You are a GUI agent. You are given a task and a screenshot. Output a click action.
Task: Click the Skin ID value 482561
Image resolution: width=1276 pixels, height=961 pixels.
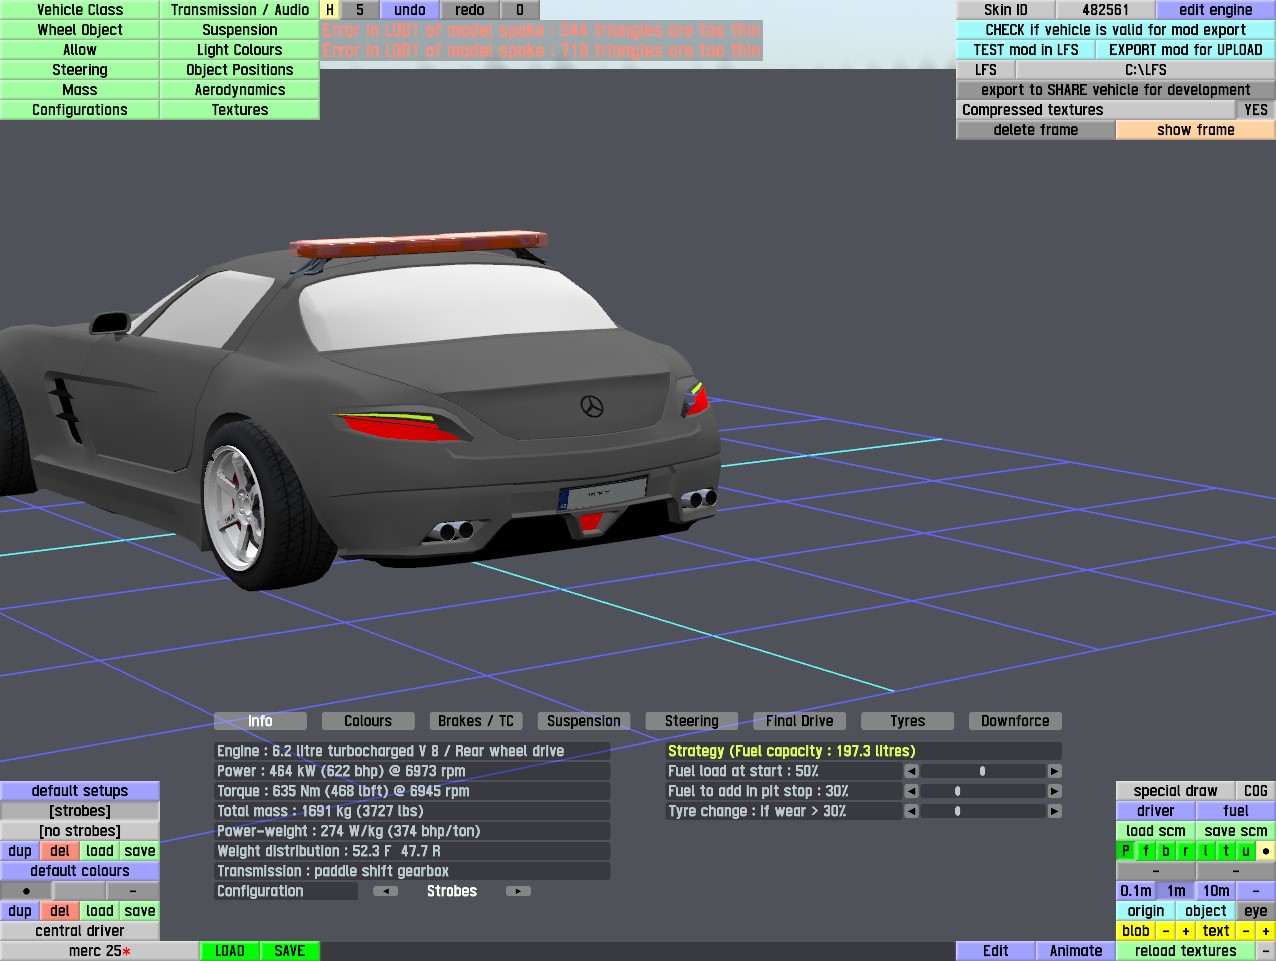click(1106, 10)
